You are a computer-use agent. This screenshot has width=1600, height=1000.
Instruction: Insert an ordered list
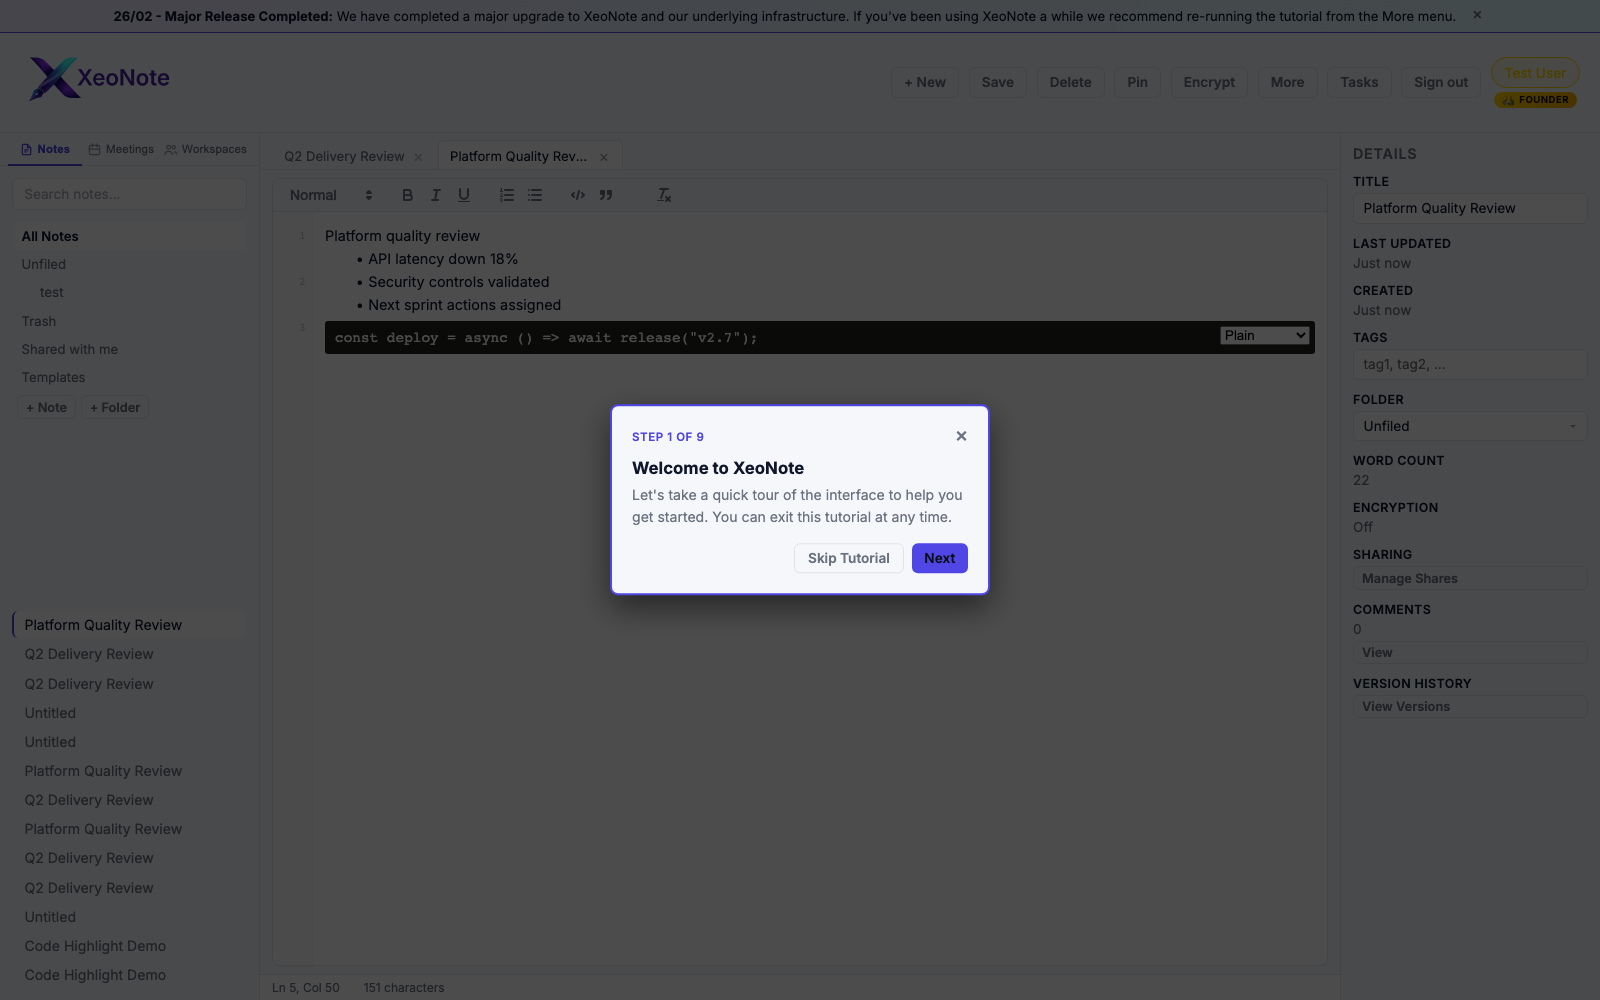pos(506,195)
